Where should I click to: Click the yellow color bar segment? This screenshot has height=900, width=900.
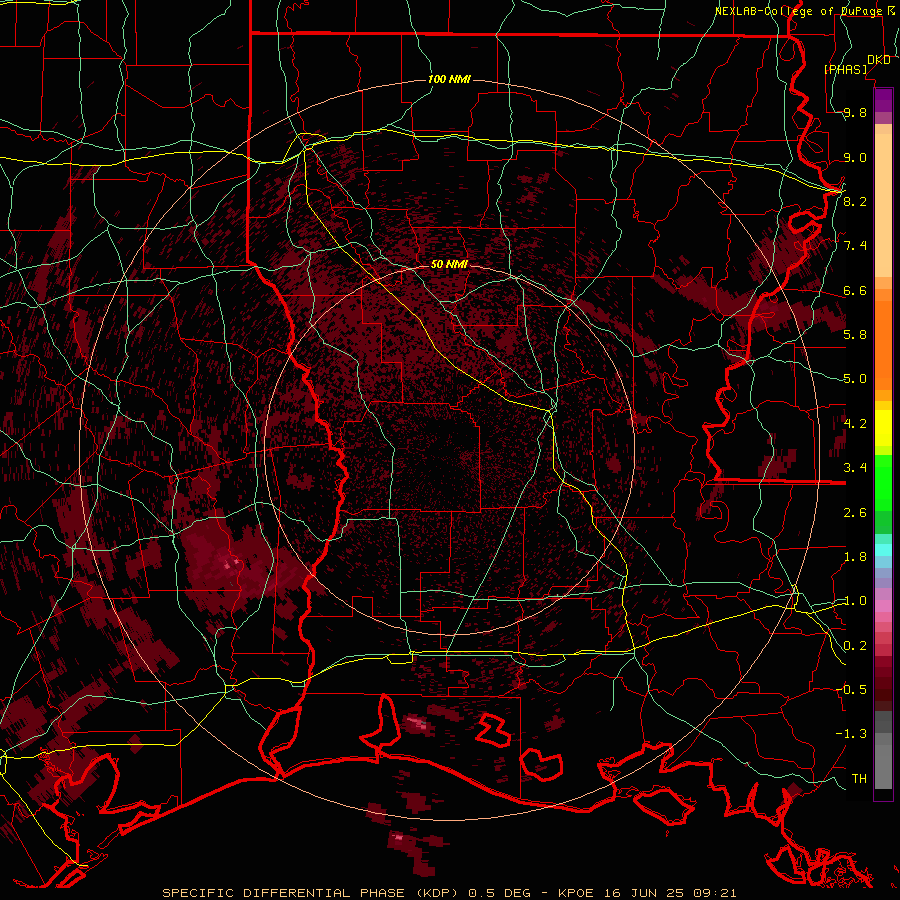883,428
